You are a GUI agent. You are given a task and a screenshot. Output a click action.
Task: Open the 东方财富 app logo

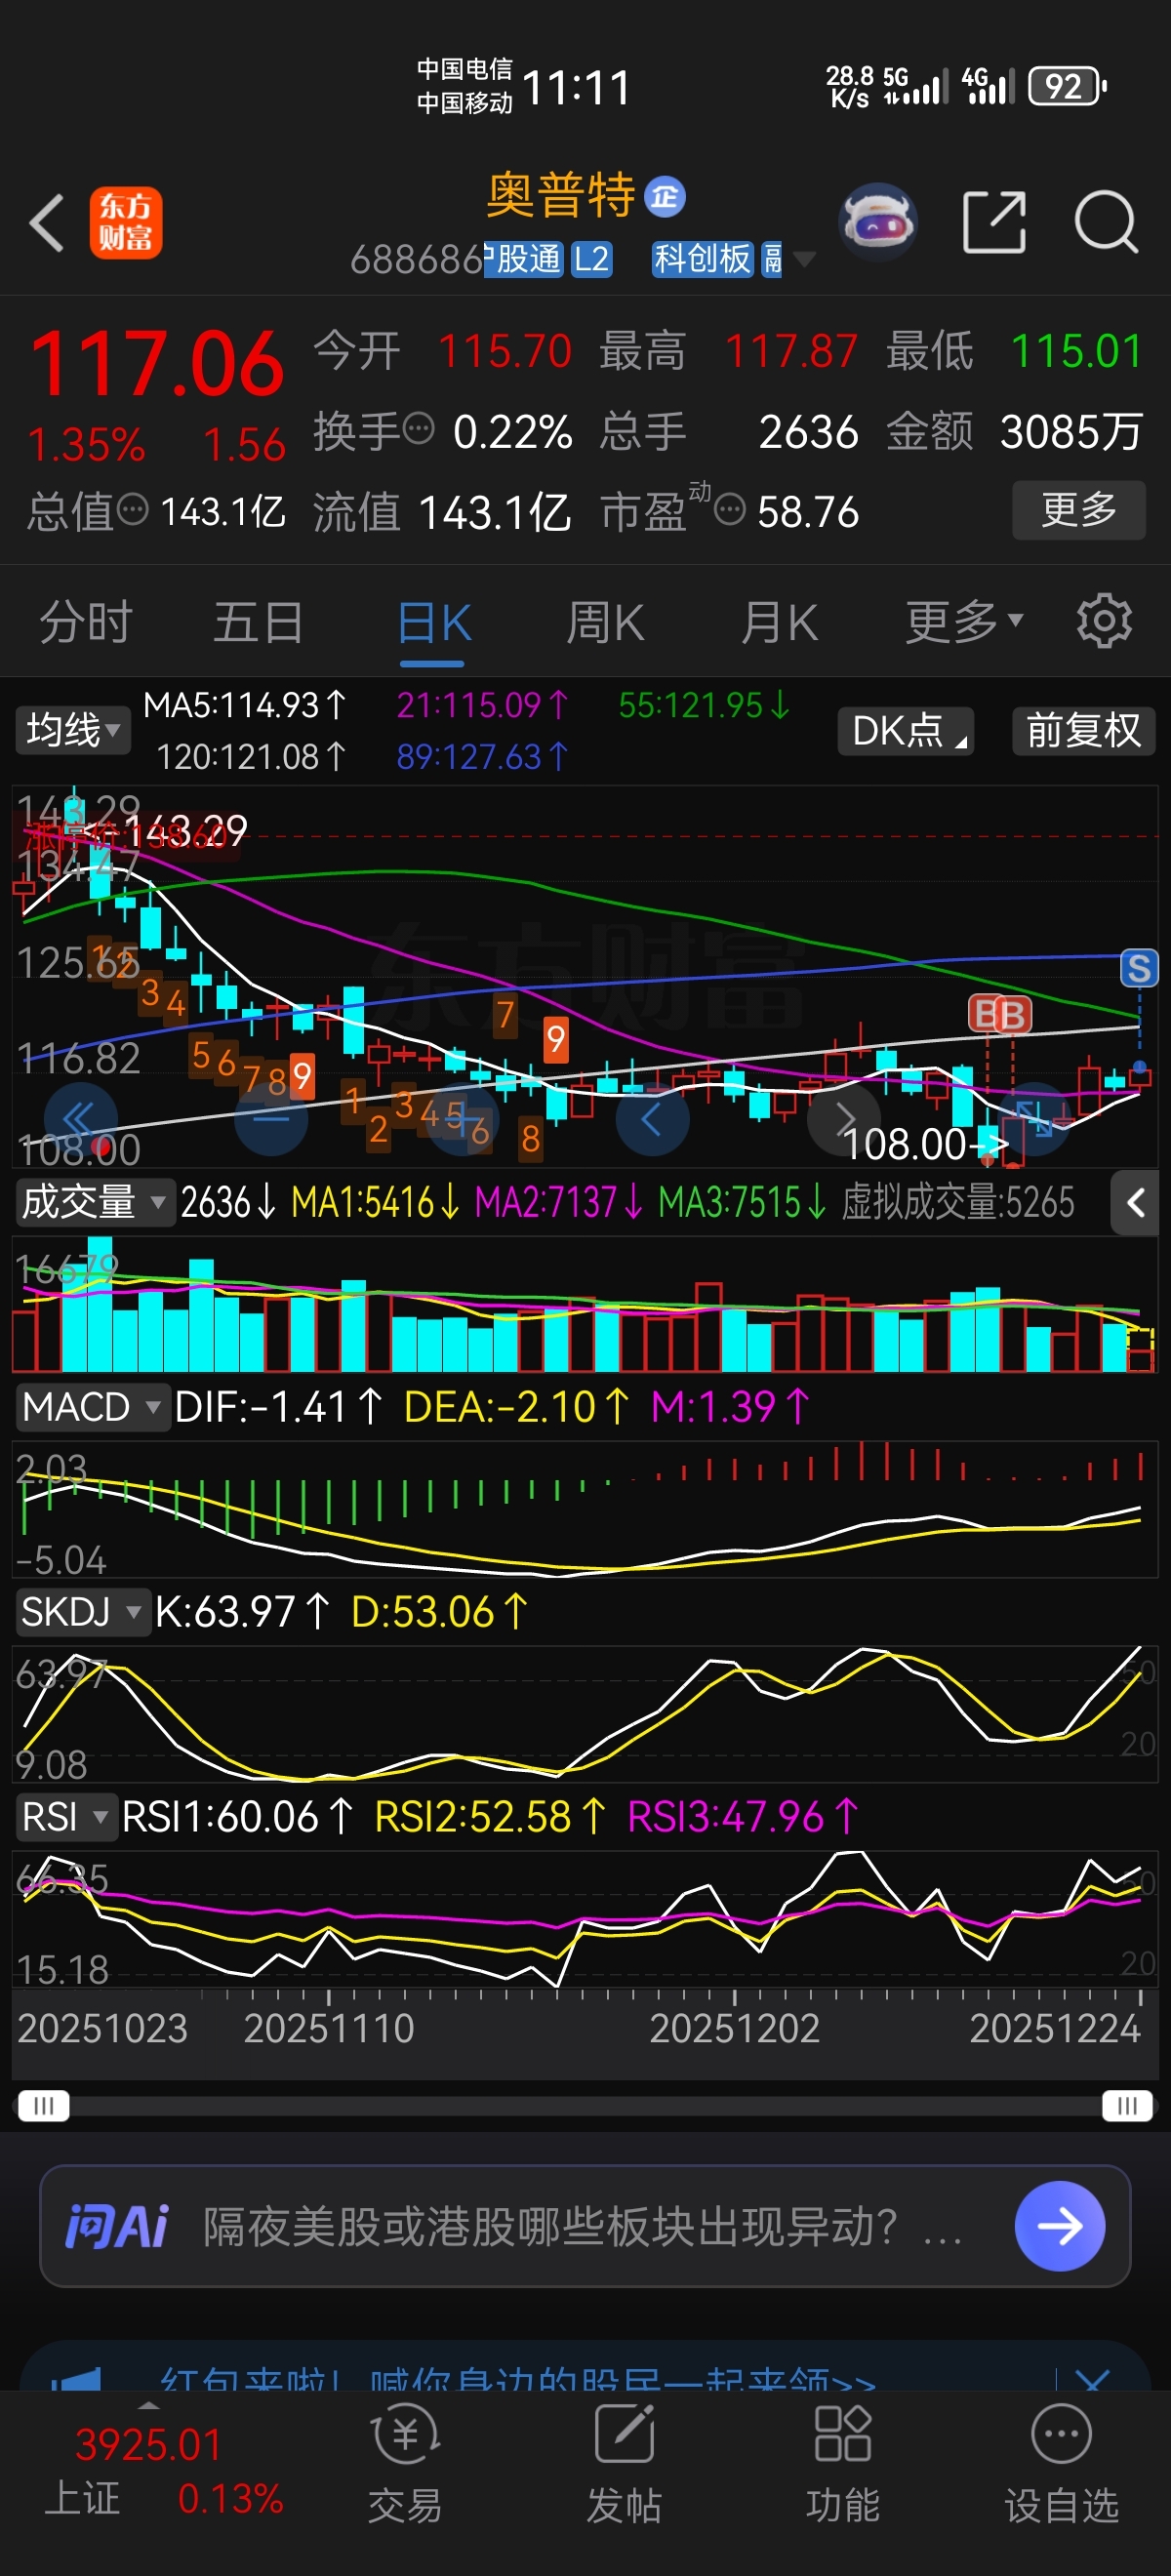tap(125, 222)
